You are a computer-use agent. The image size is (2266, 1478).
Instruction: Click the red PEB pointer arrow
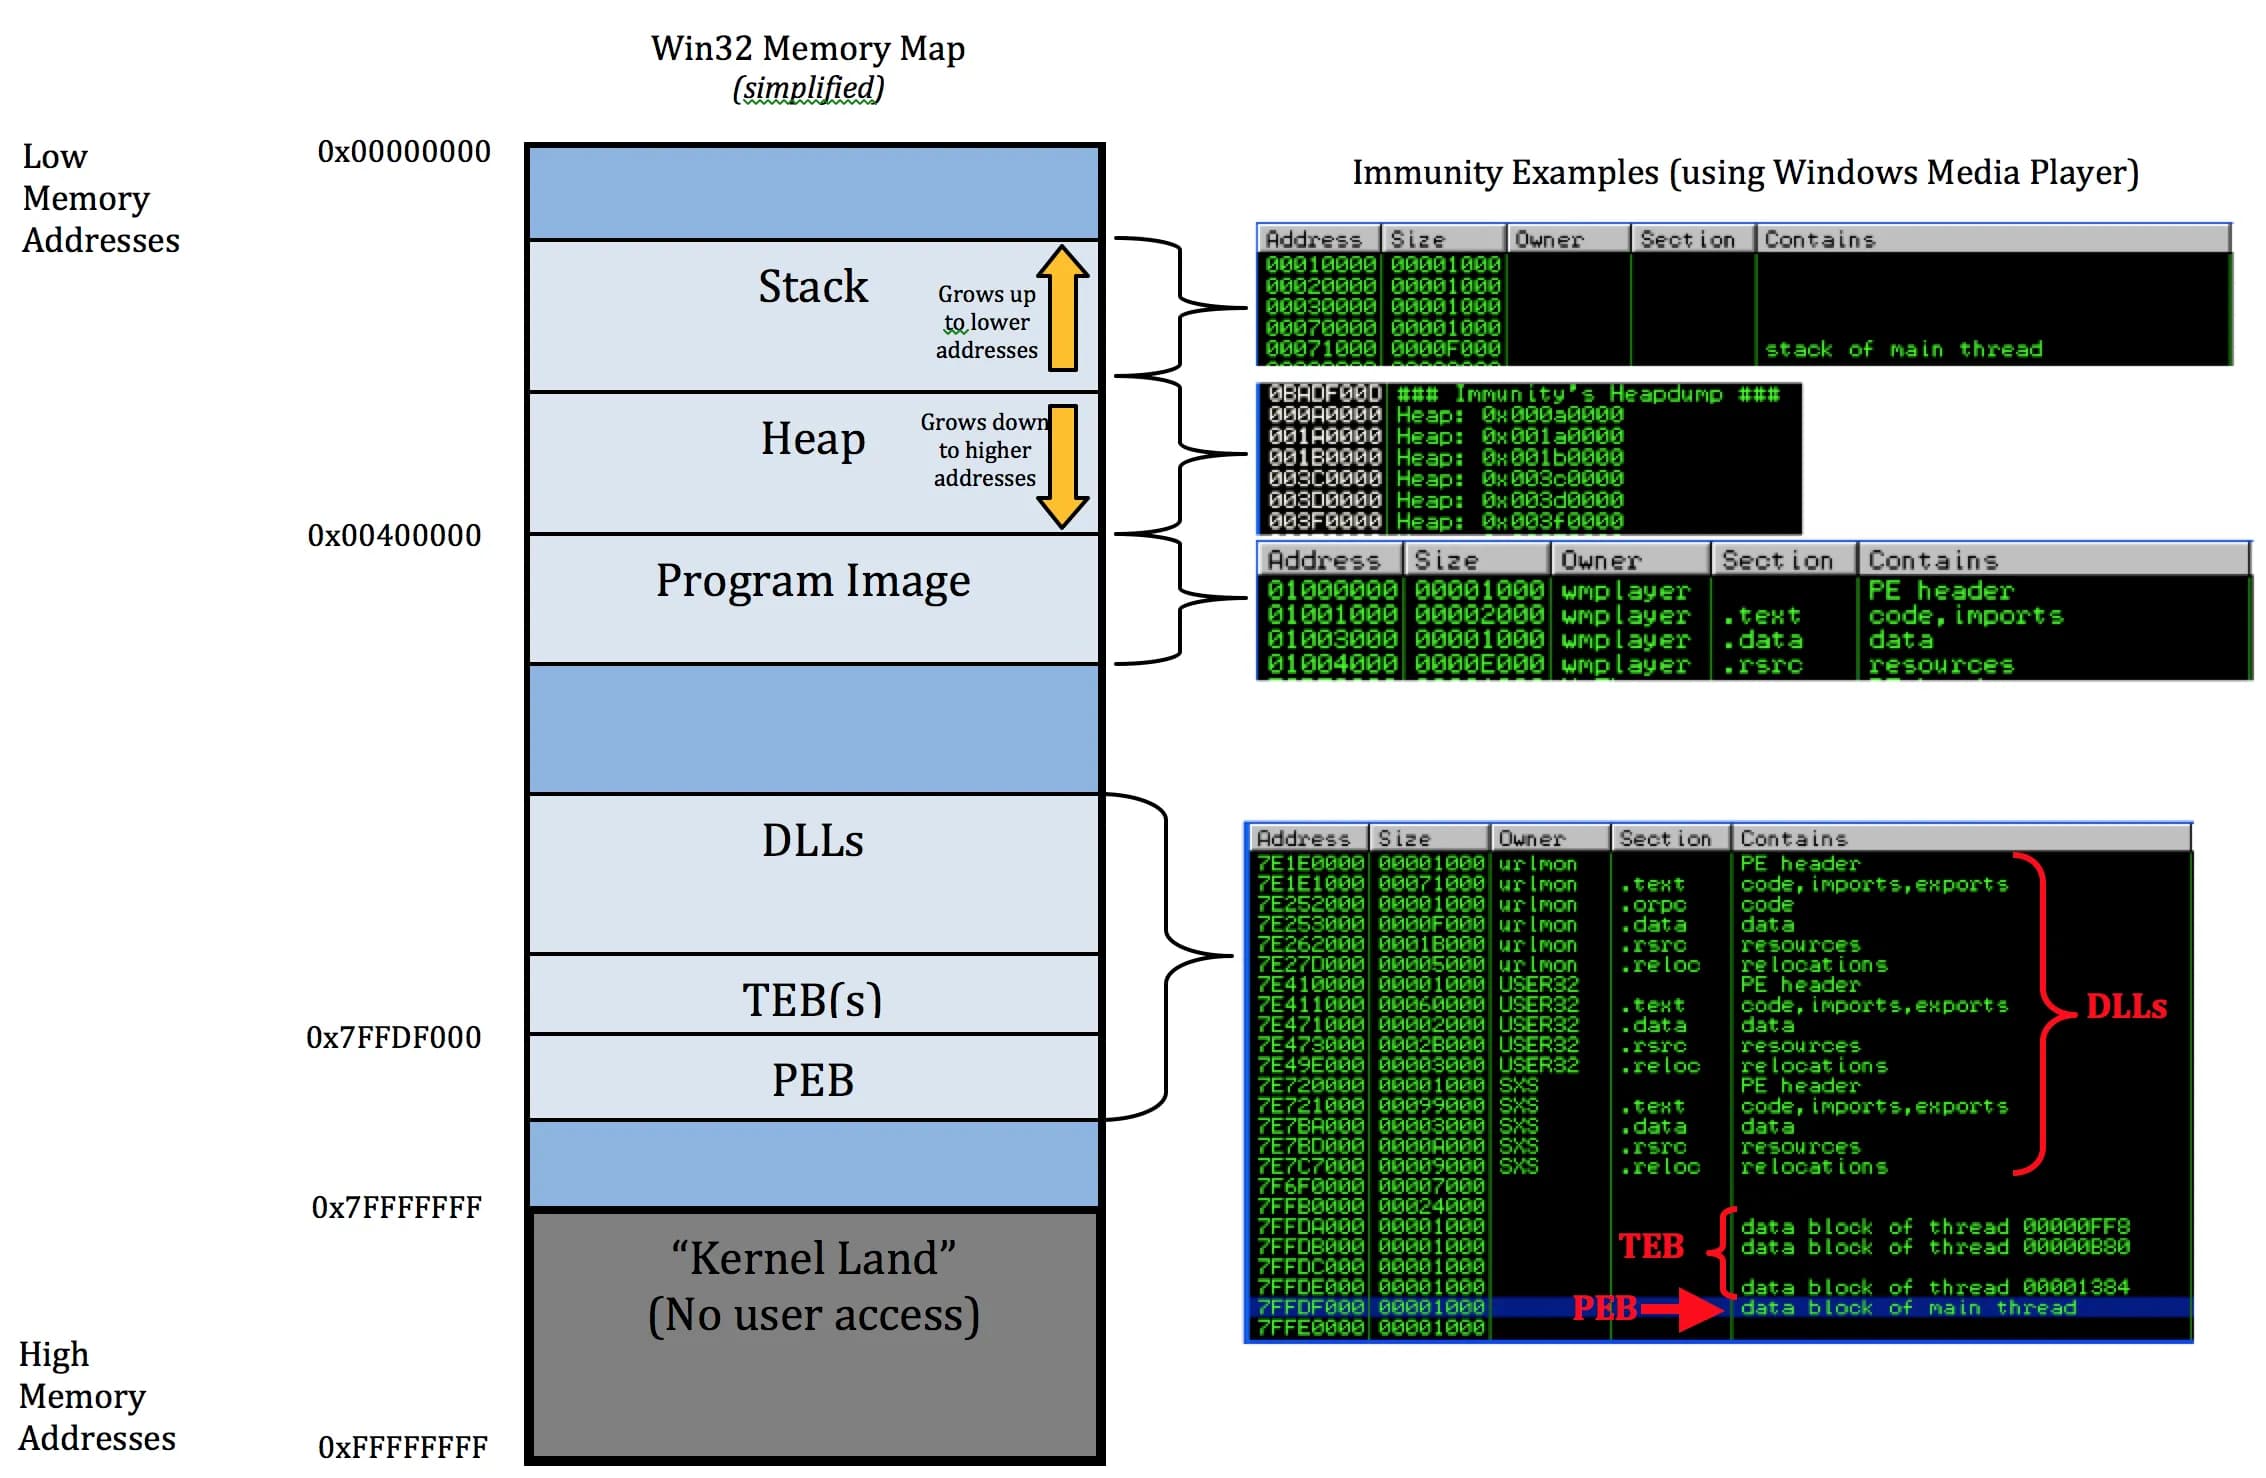click(1696, 1309)
